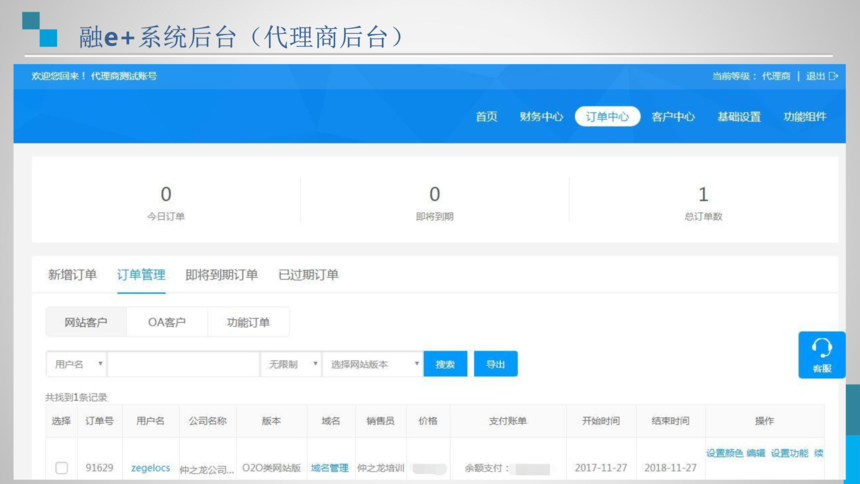Open the 已过期订单 tab

click(308, 275)
